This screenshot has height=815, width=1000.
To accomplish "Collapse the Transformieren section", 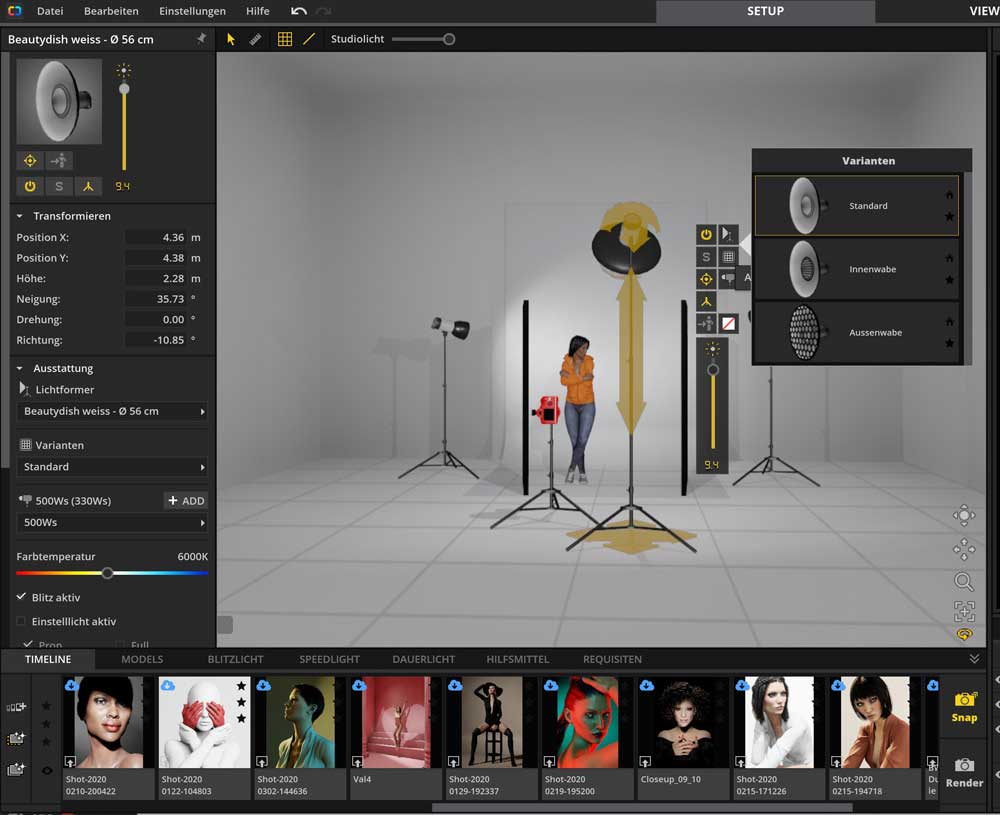I will (x=20, y=216).
